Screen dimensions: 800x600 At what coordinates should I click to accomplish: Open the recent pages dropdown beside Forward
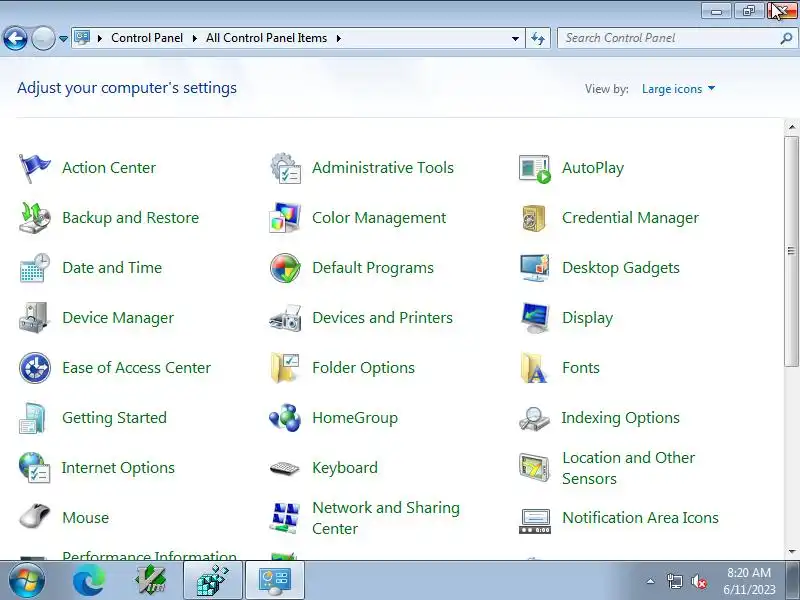[63, 39]
